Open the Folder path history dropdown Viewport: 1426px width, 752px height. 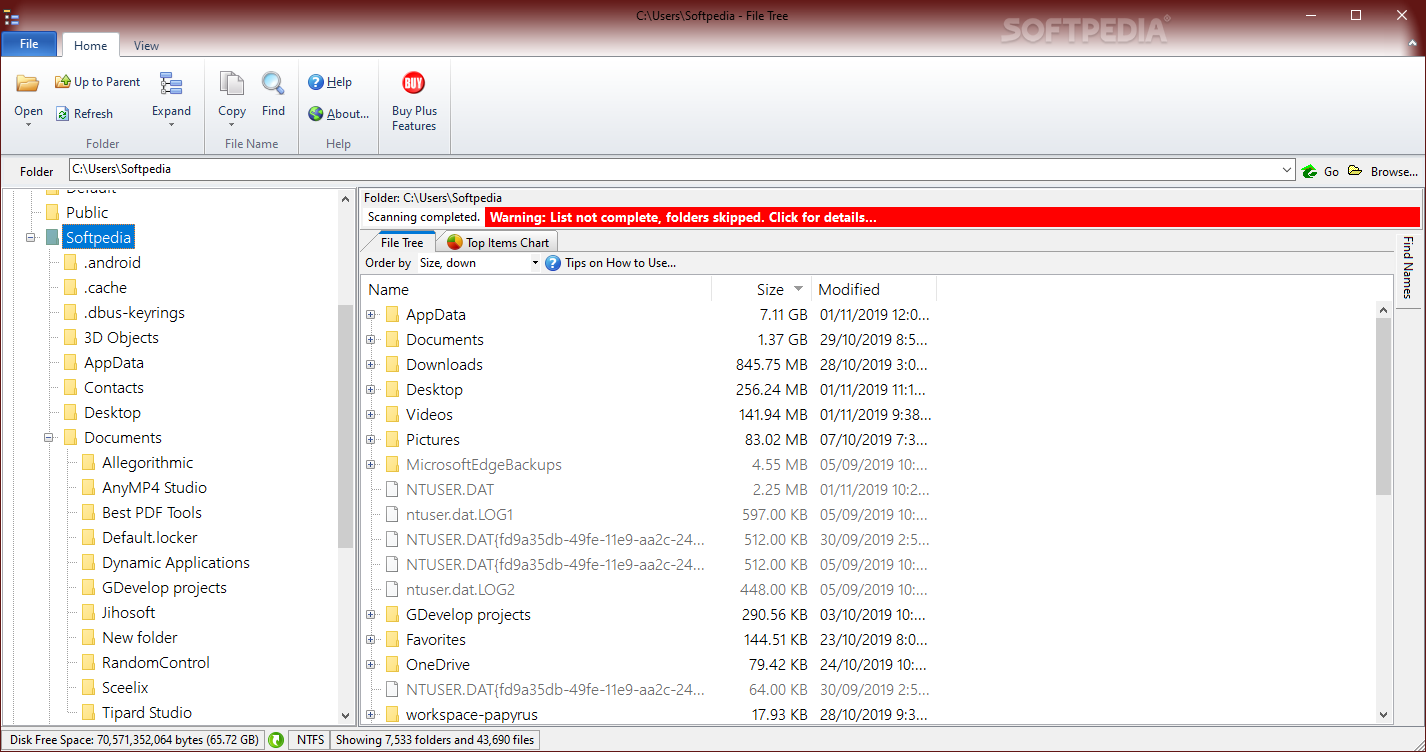tap(1287, 171)
